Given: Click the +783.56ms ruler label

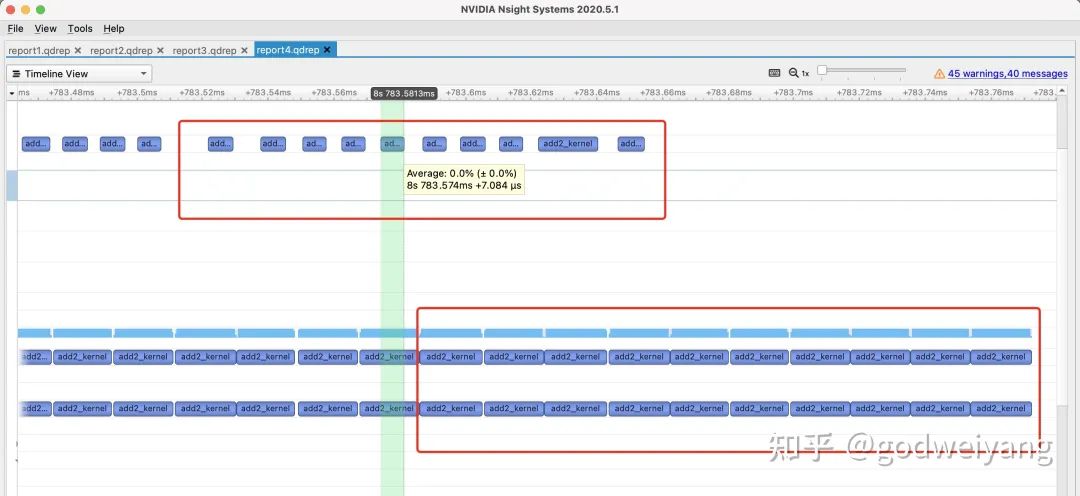Looking at the screenshot, I should tap(334, 92).
